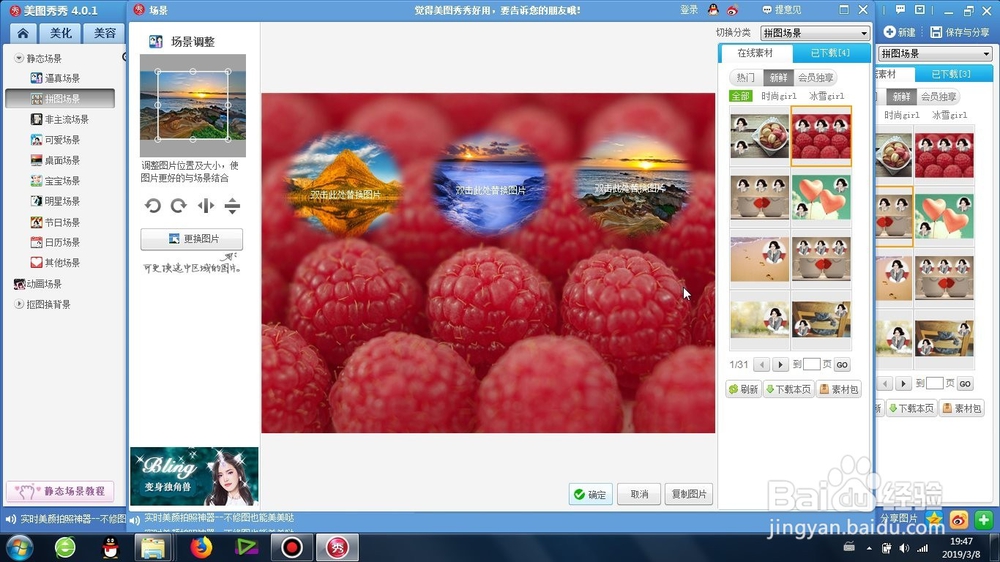Go to next material page in dialog
The image size is (1000, 562).
pyautogui.click(x=780, y=364)
